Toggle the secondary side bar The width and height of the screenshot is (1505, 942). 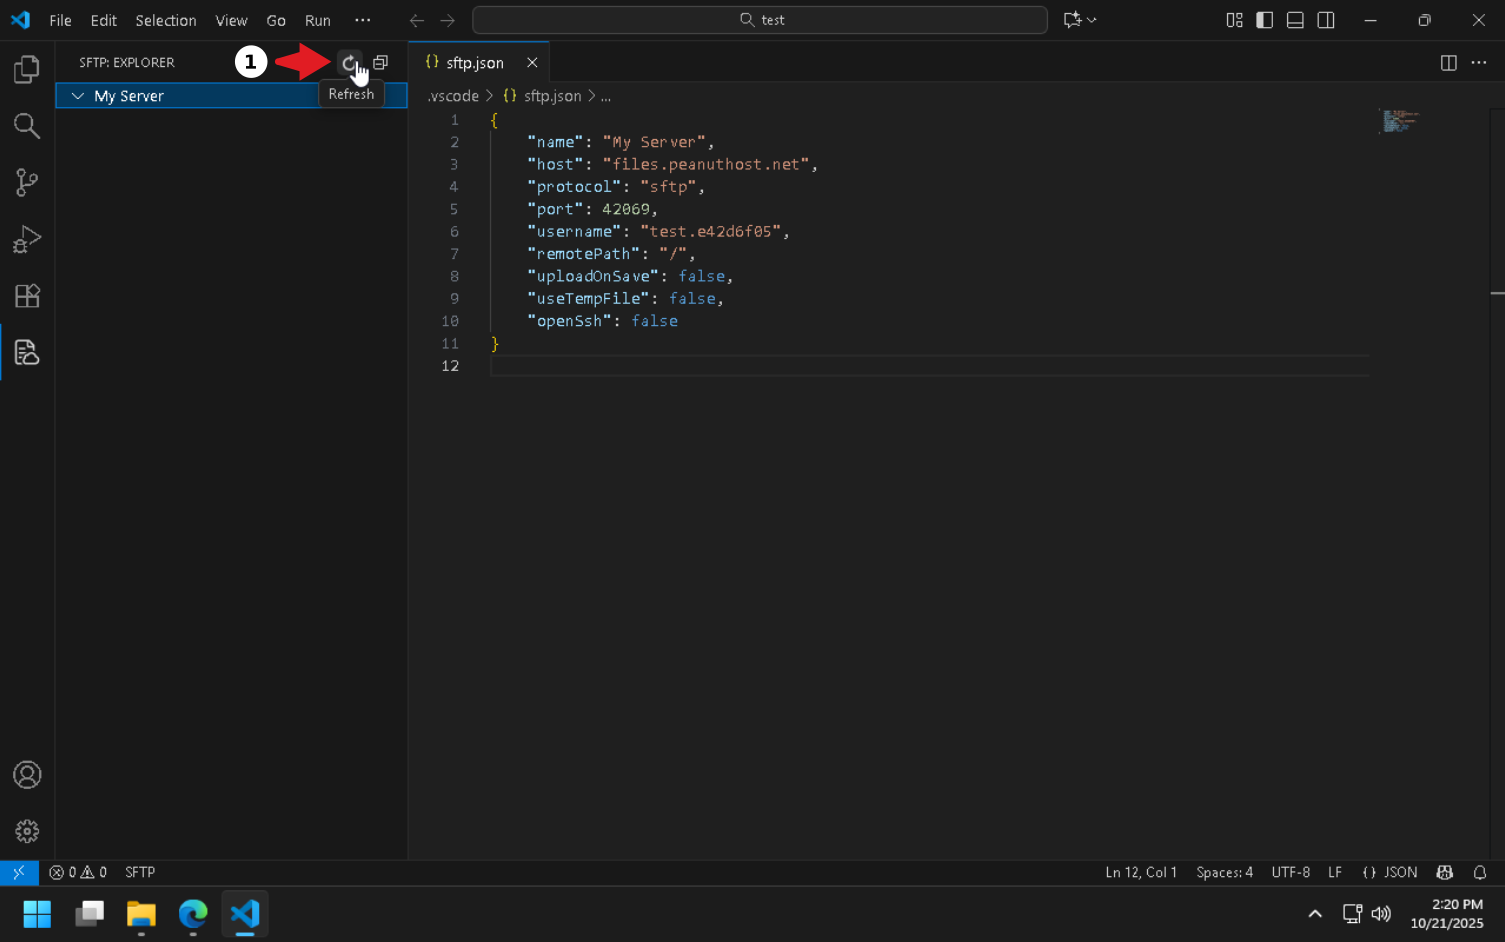1325,20
